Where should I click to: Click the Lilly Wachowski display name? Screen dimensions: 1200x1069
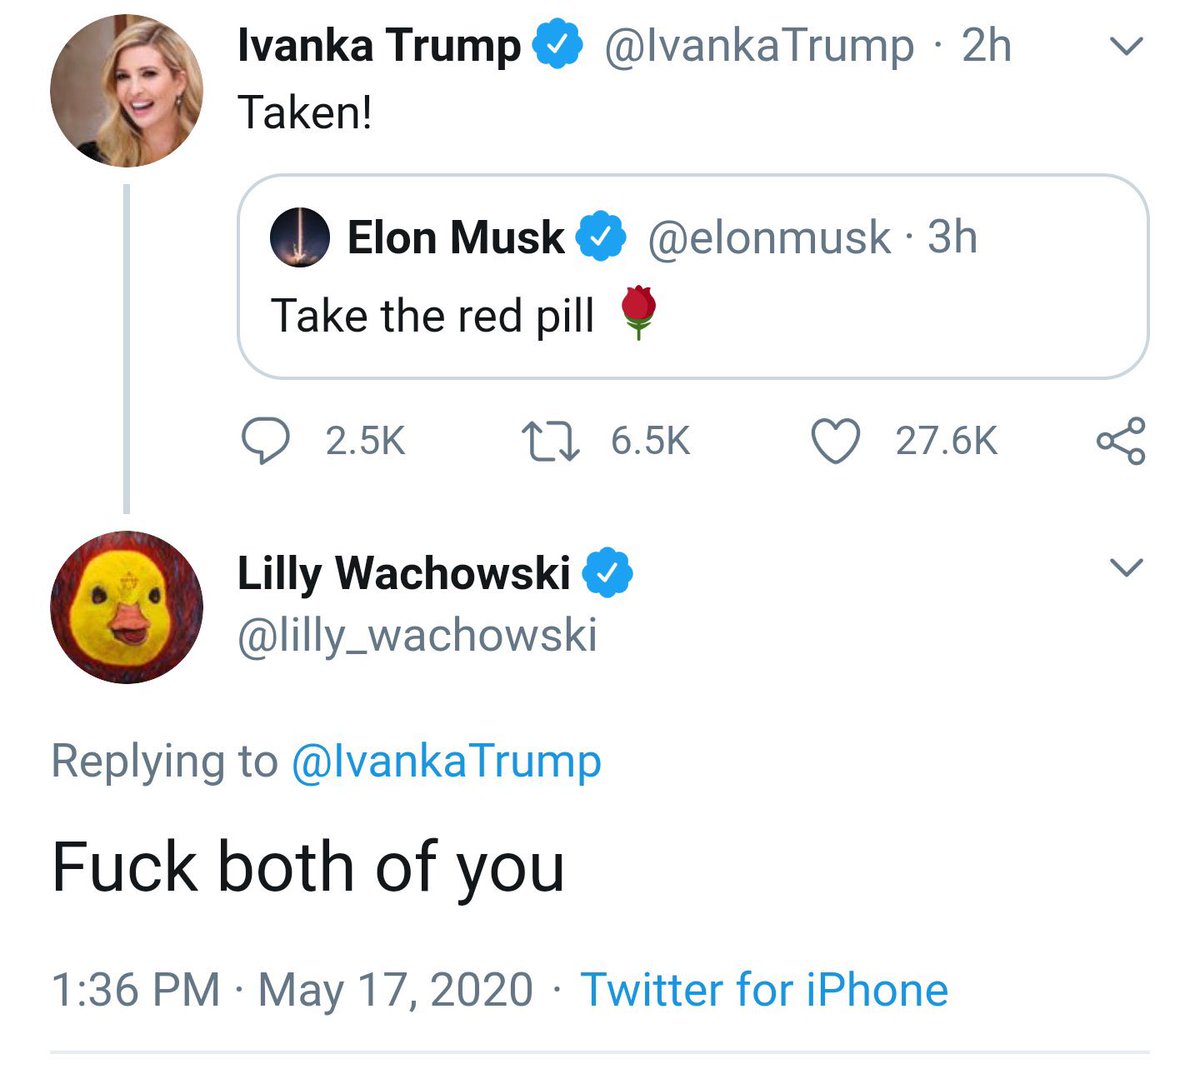pos(403,573)
